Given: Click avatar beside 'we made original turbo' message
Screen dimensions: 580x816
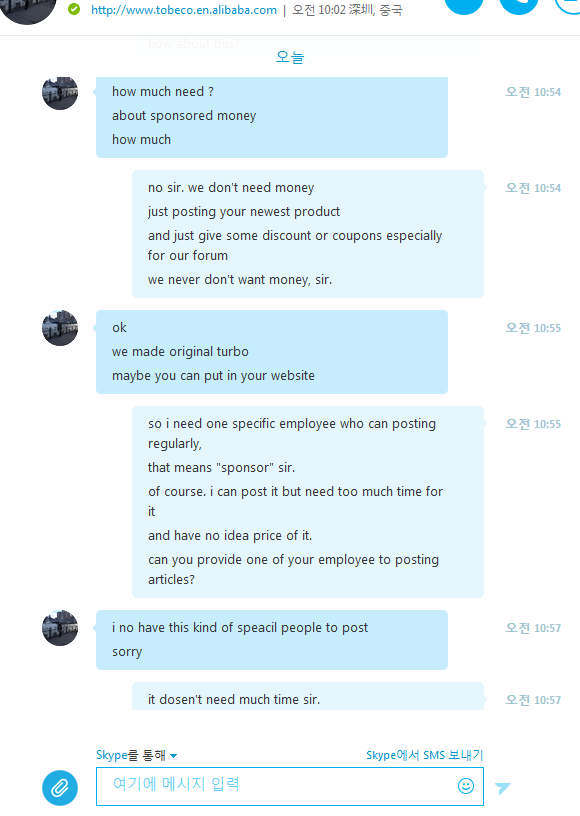Looking at the screenshot, I should click(60, 328).
